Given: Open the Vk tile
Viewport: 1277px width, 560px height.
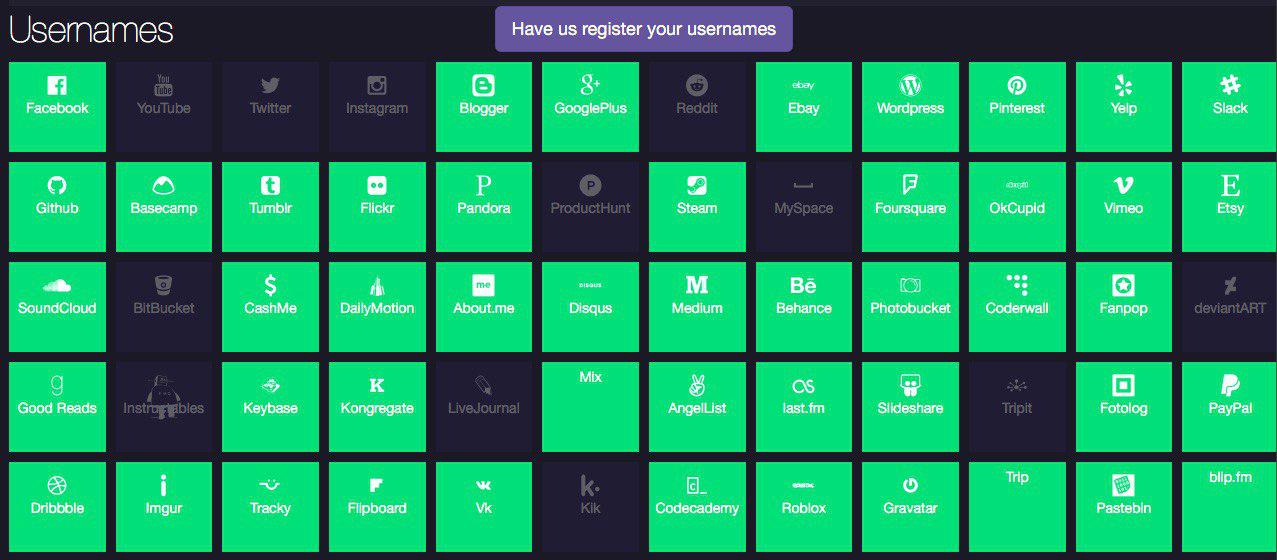Looking at the screenshot, I should tap(484, 507).
